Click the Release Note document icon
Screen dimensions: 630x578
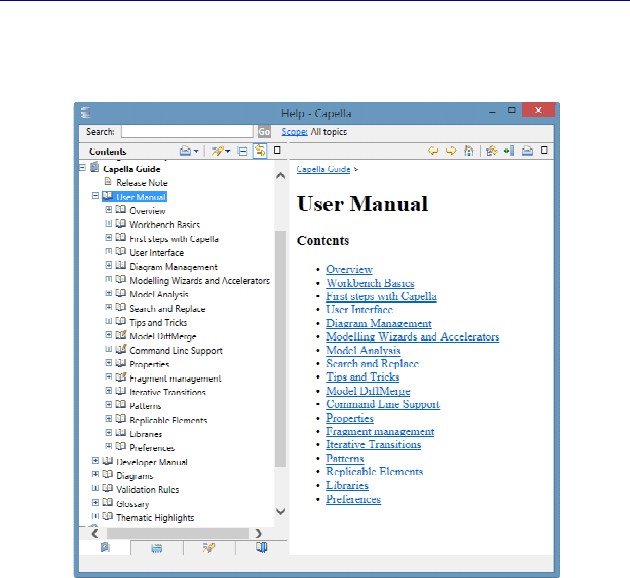click(108, 181)
